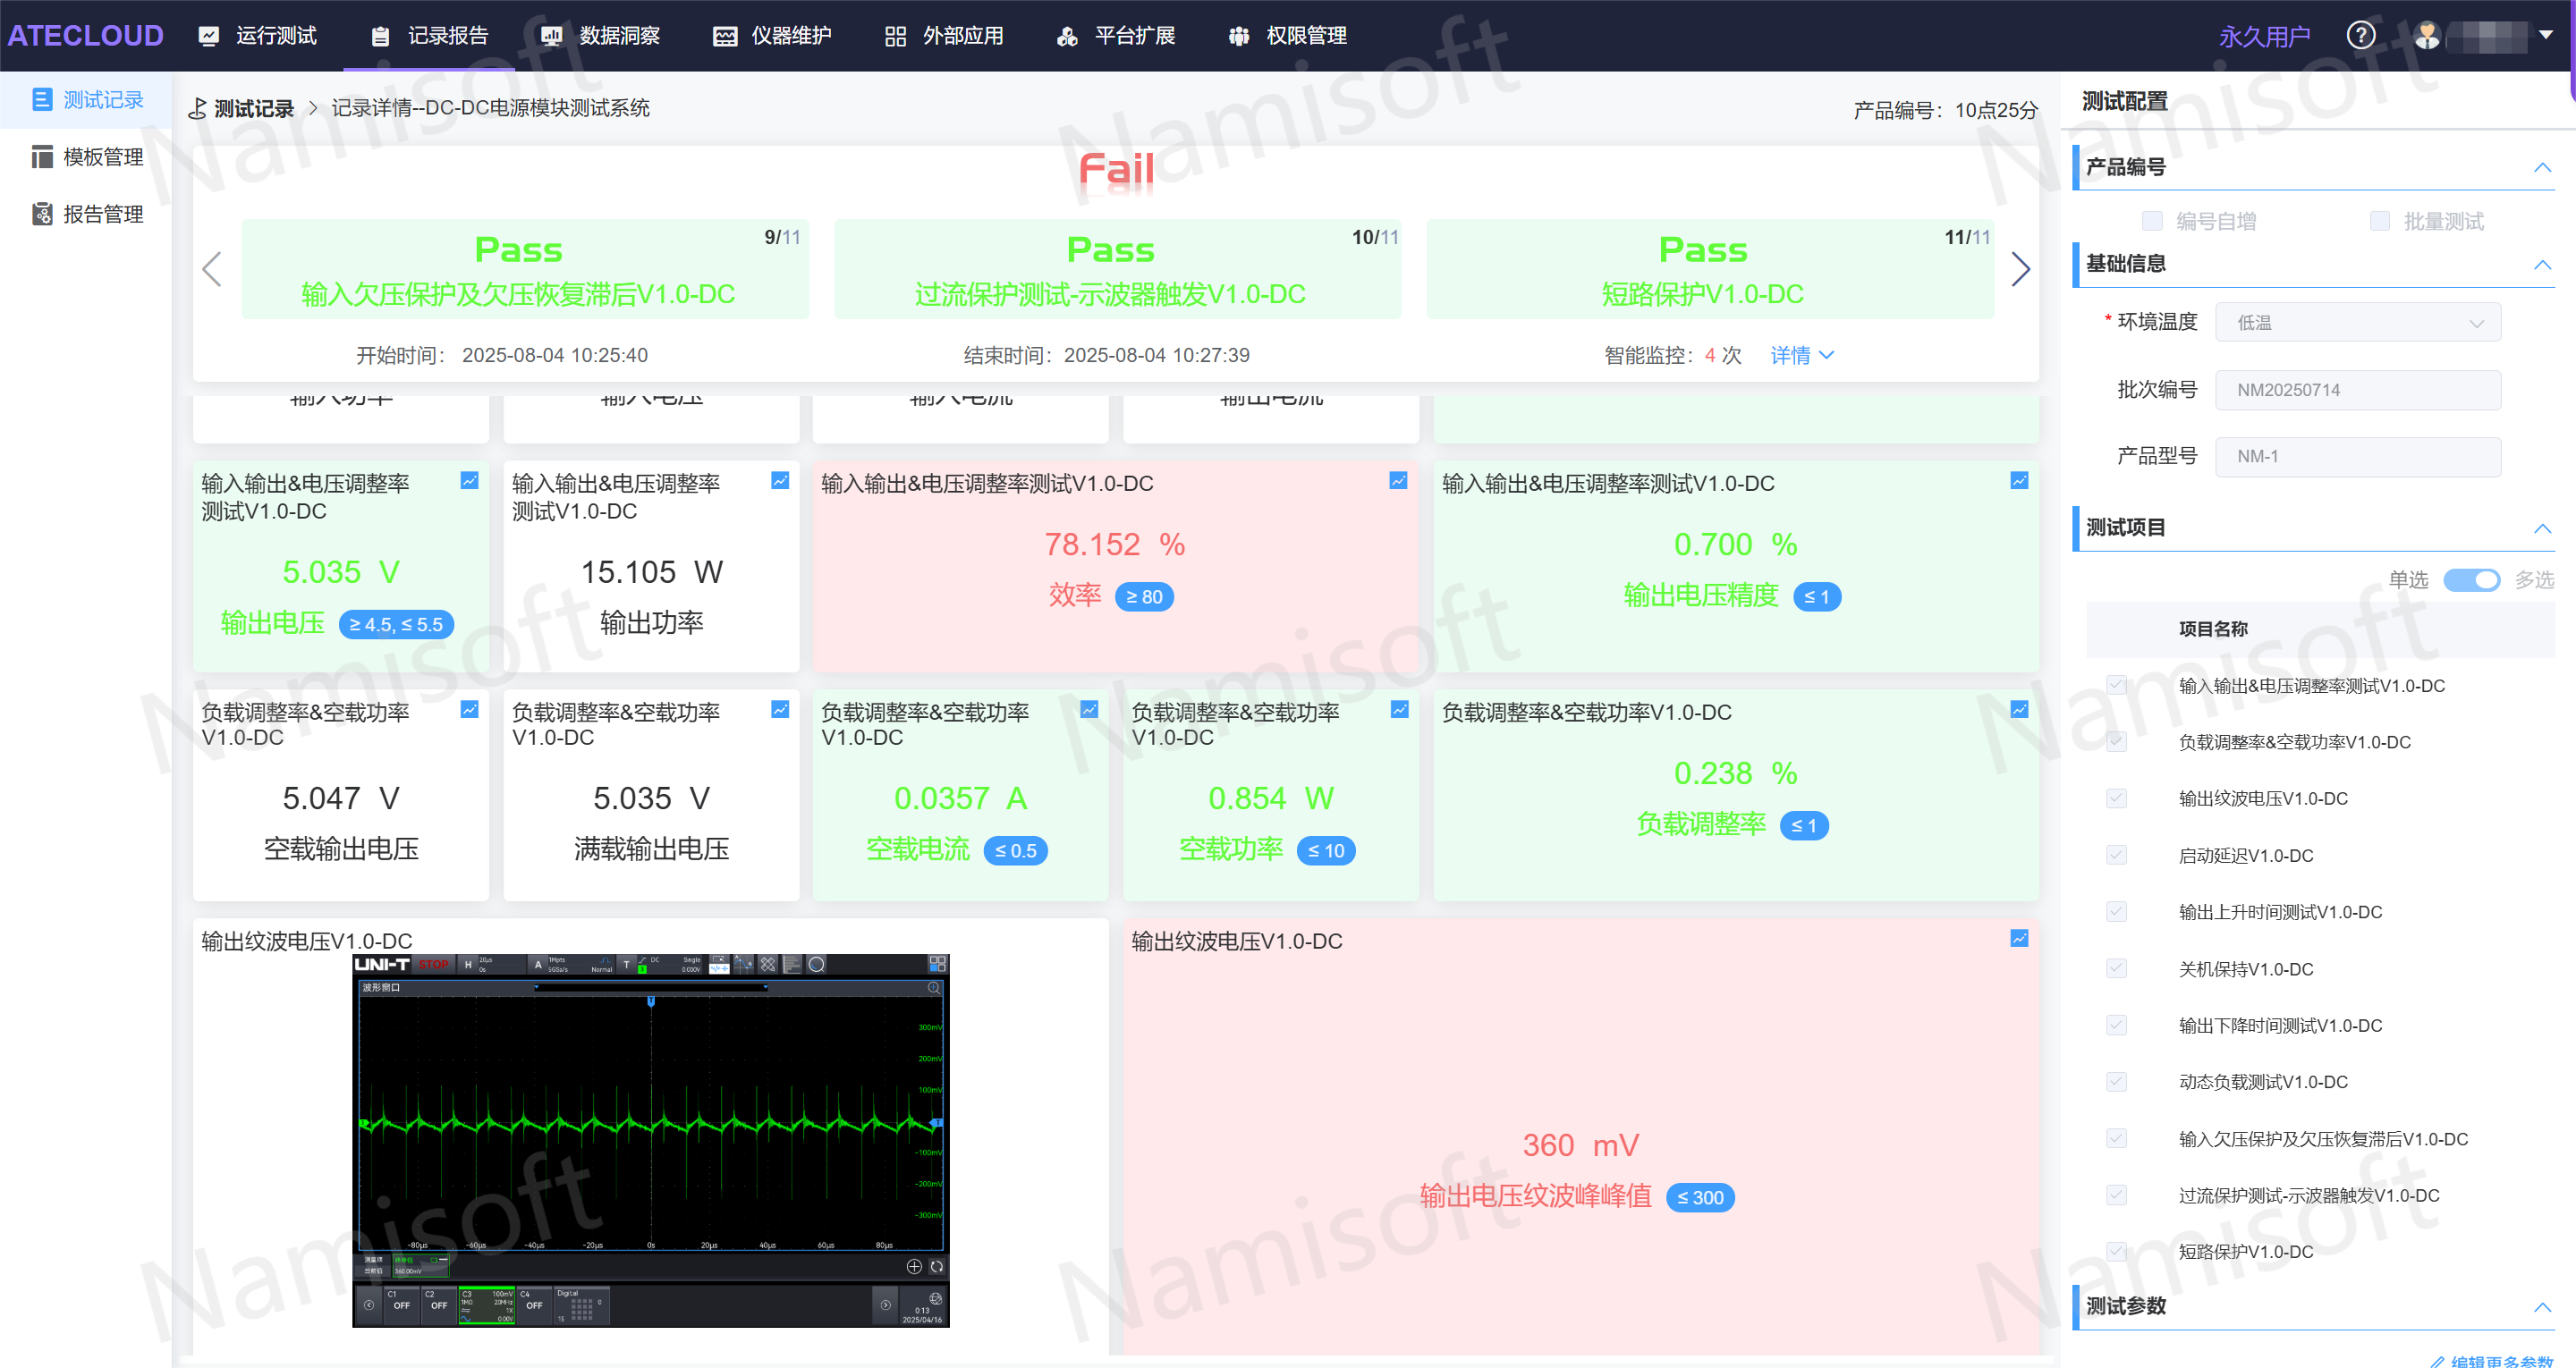Open chart icon on 空载功率 card

pos(1399,710)
